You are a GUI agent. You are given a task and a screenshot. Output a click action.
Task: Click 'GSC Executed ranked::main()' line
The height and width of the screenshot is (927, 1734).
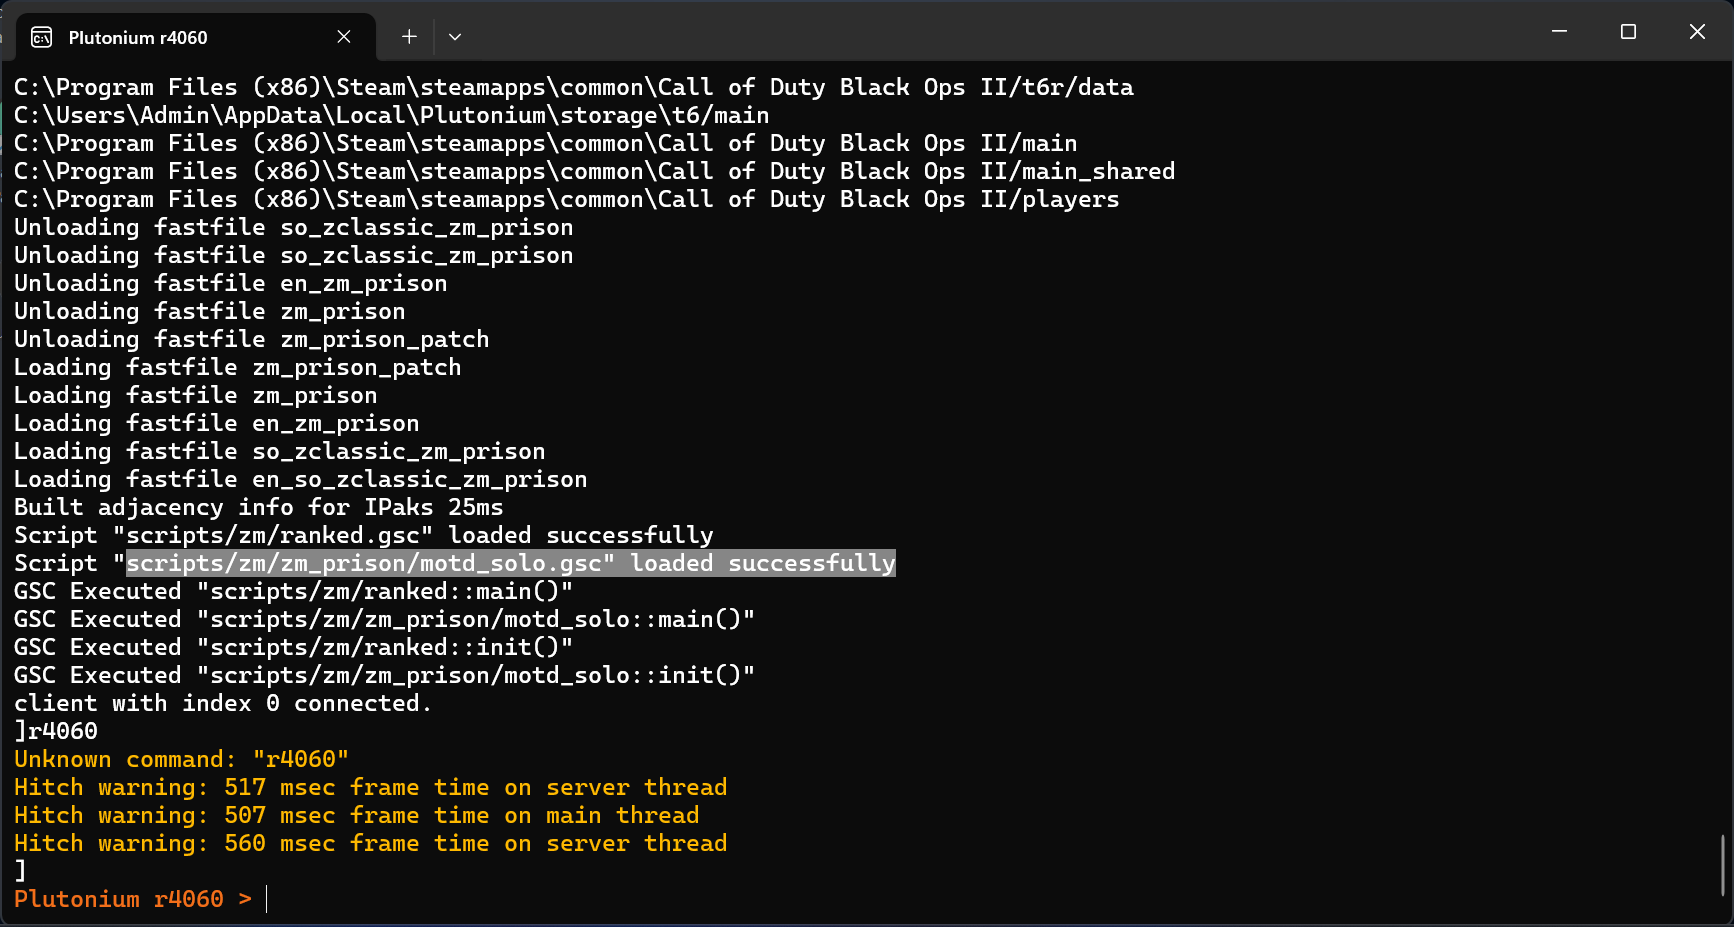[293, 591]
